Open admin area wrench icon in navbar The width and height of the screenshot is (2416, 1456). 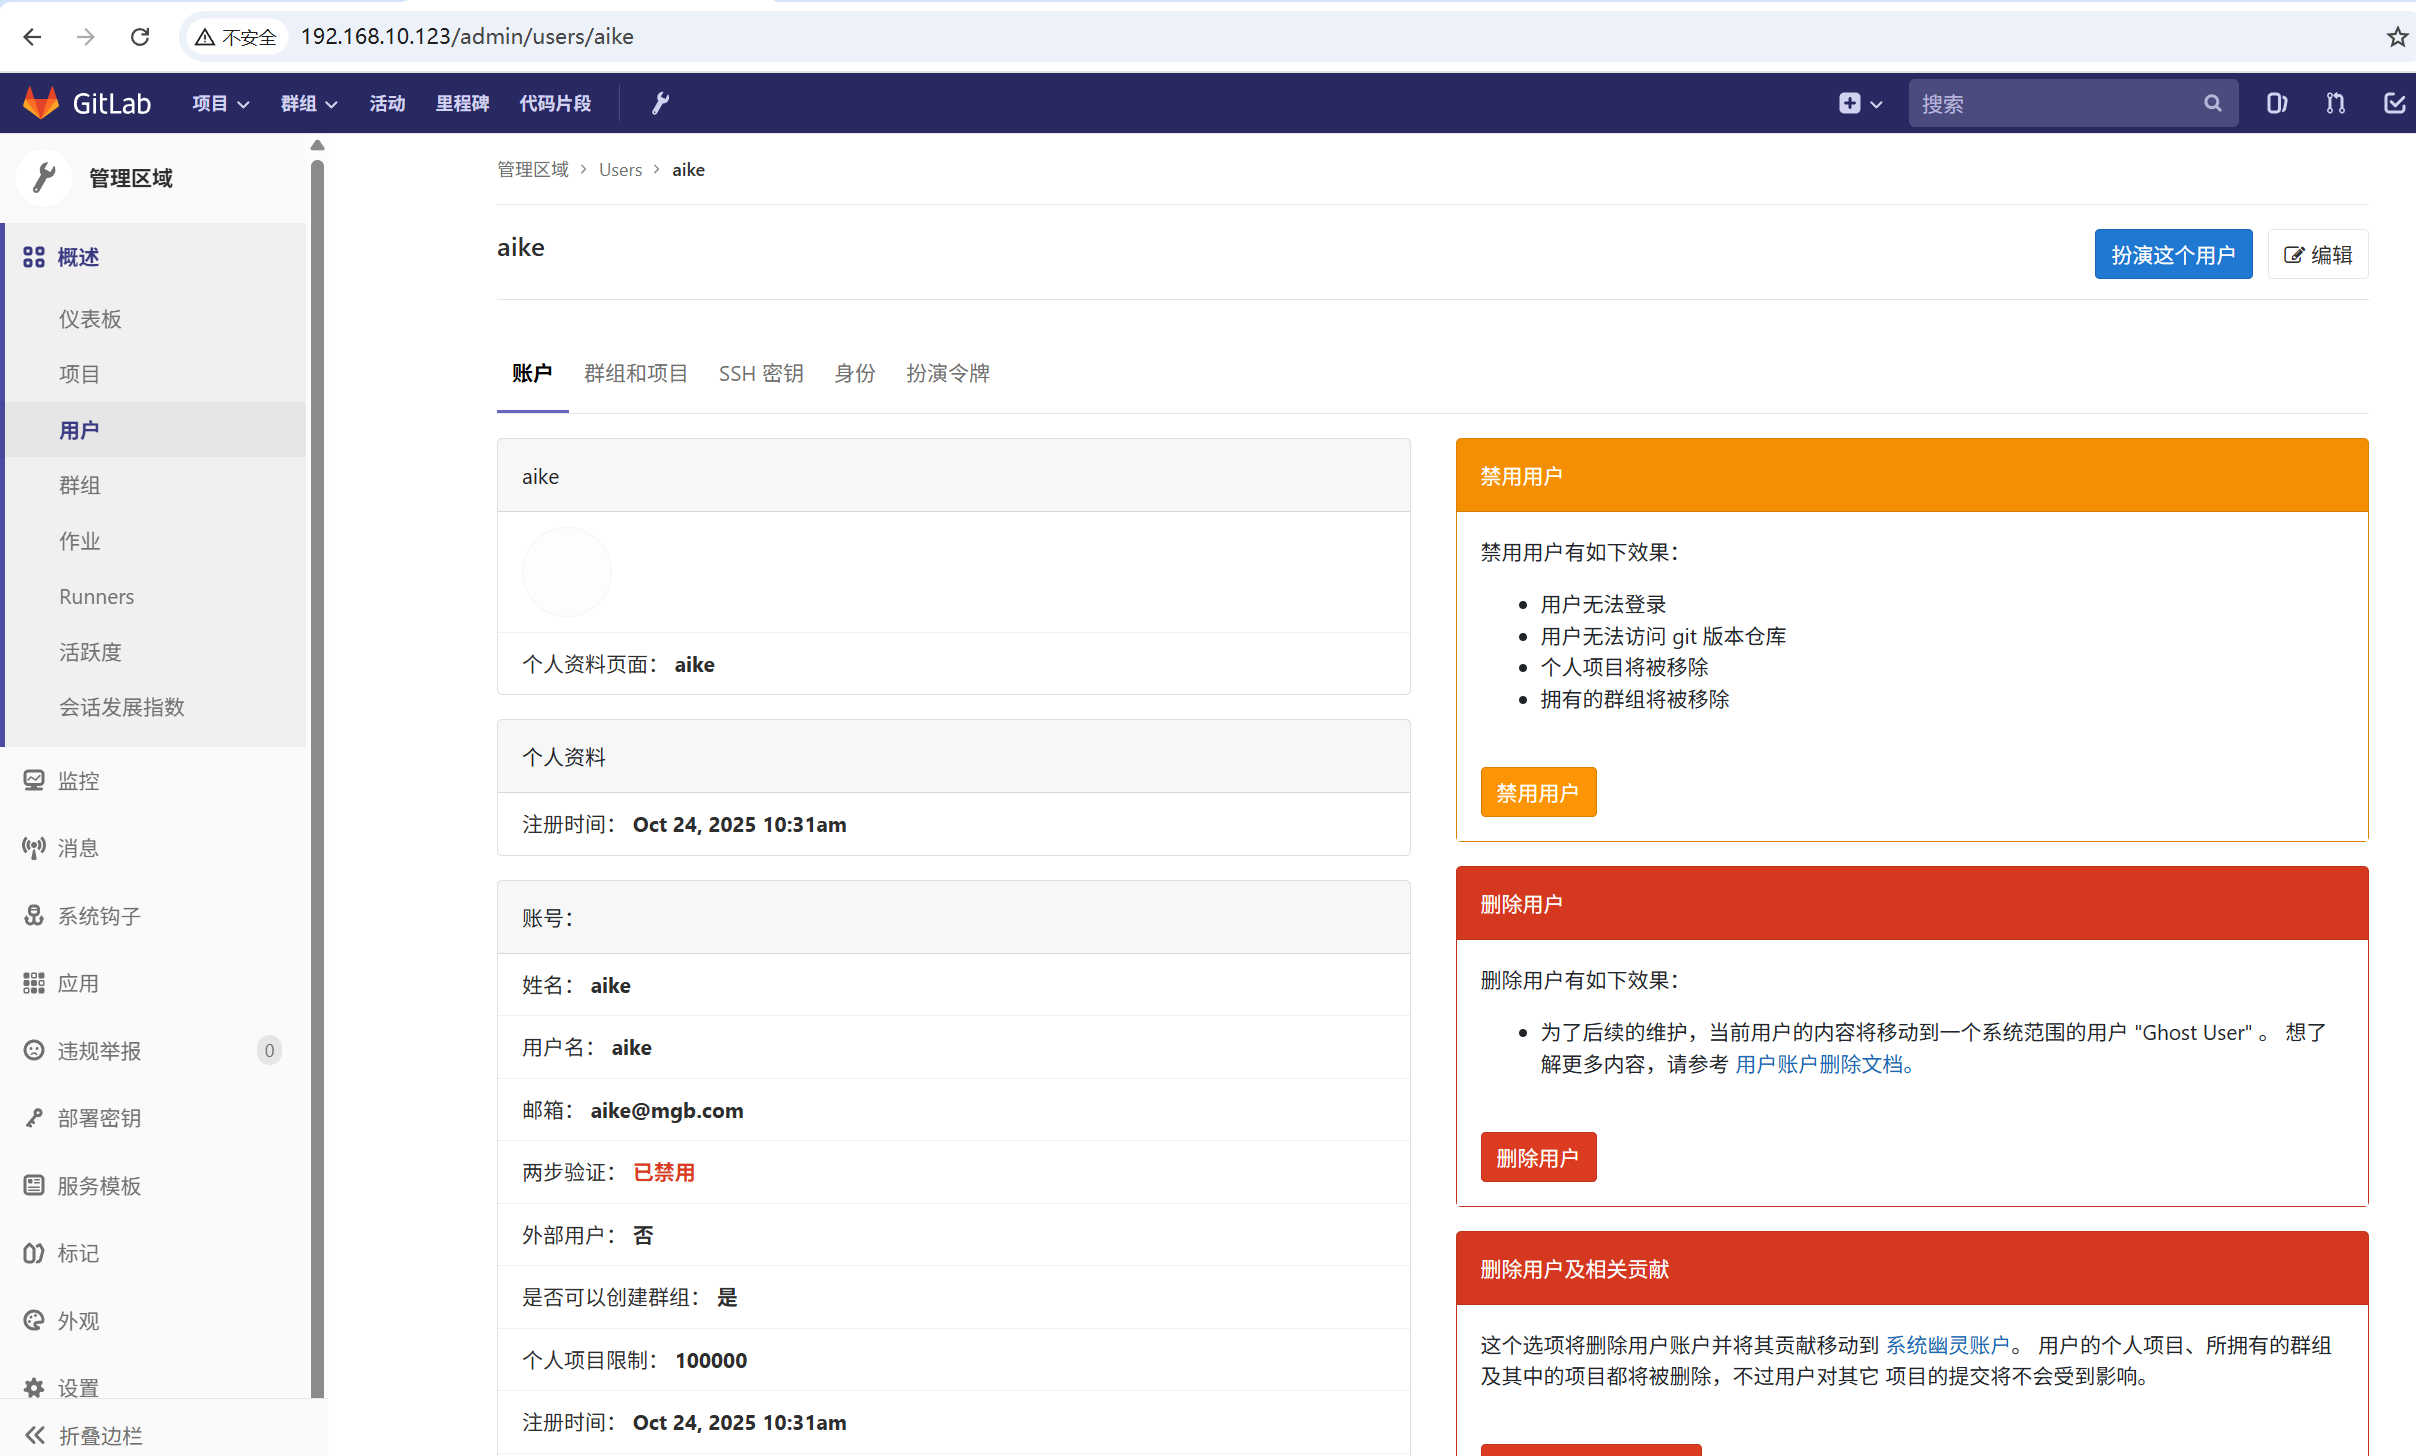click(660, 103)
